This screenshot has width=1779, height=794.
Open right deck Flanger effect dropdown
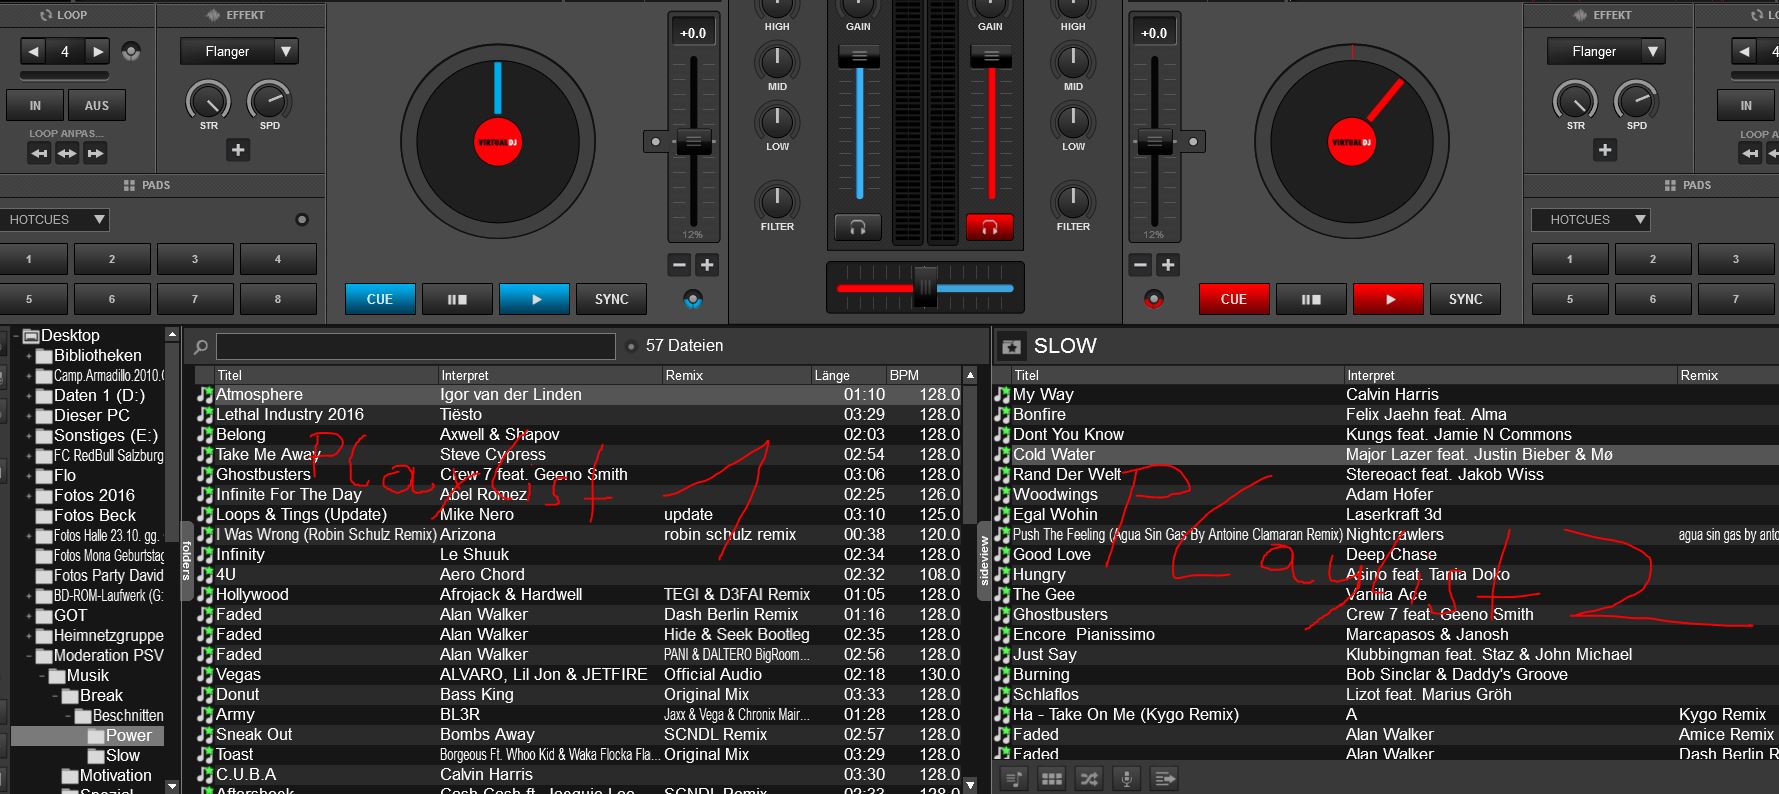point(1653,51)
